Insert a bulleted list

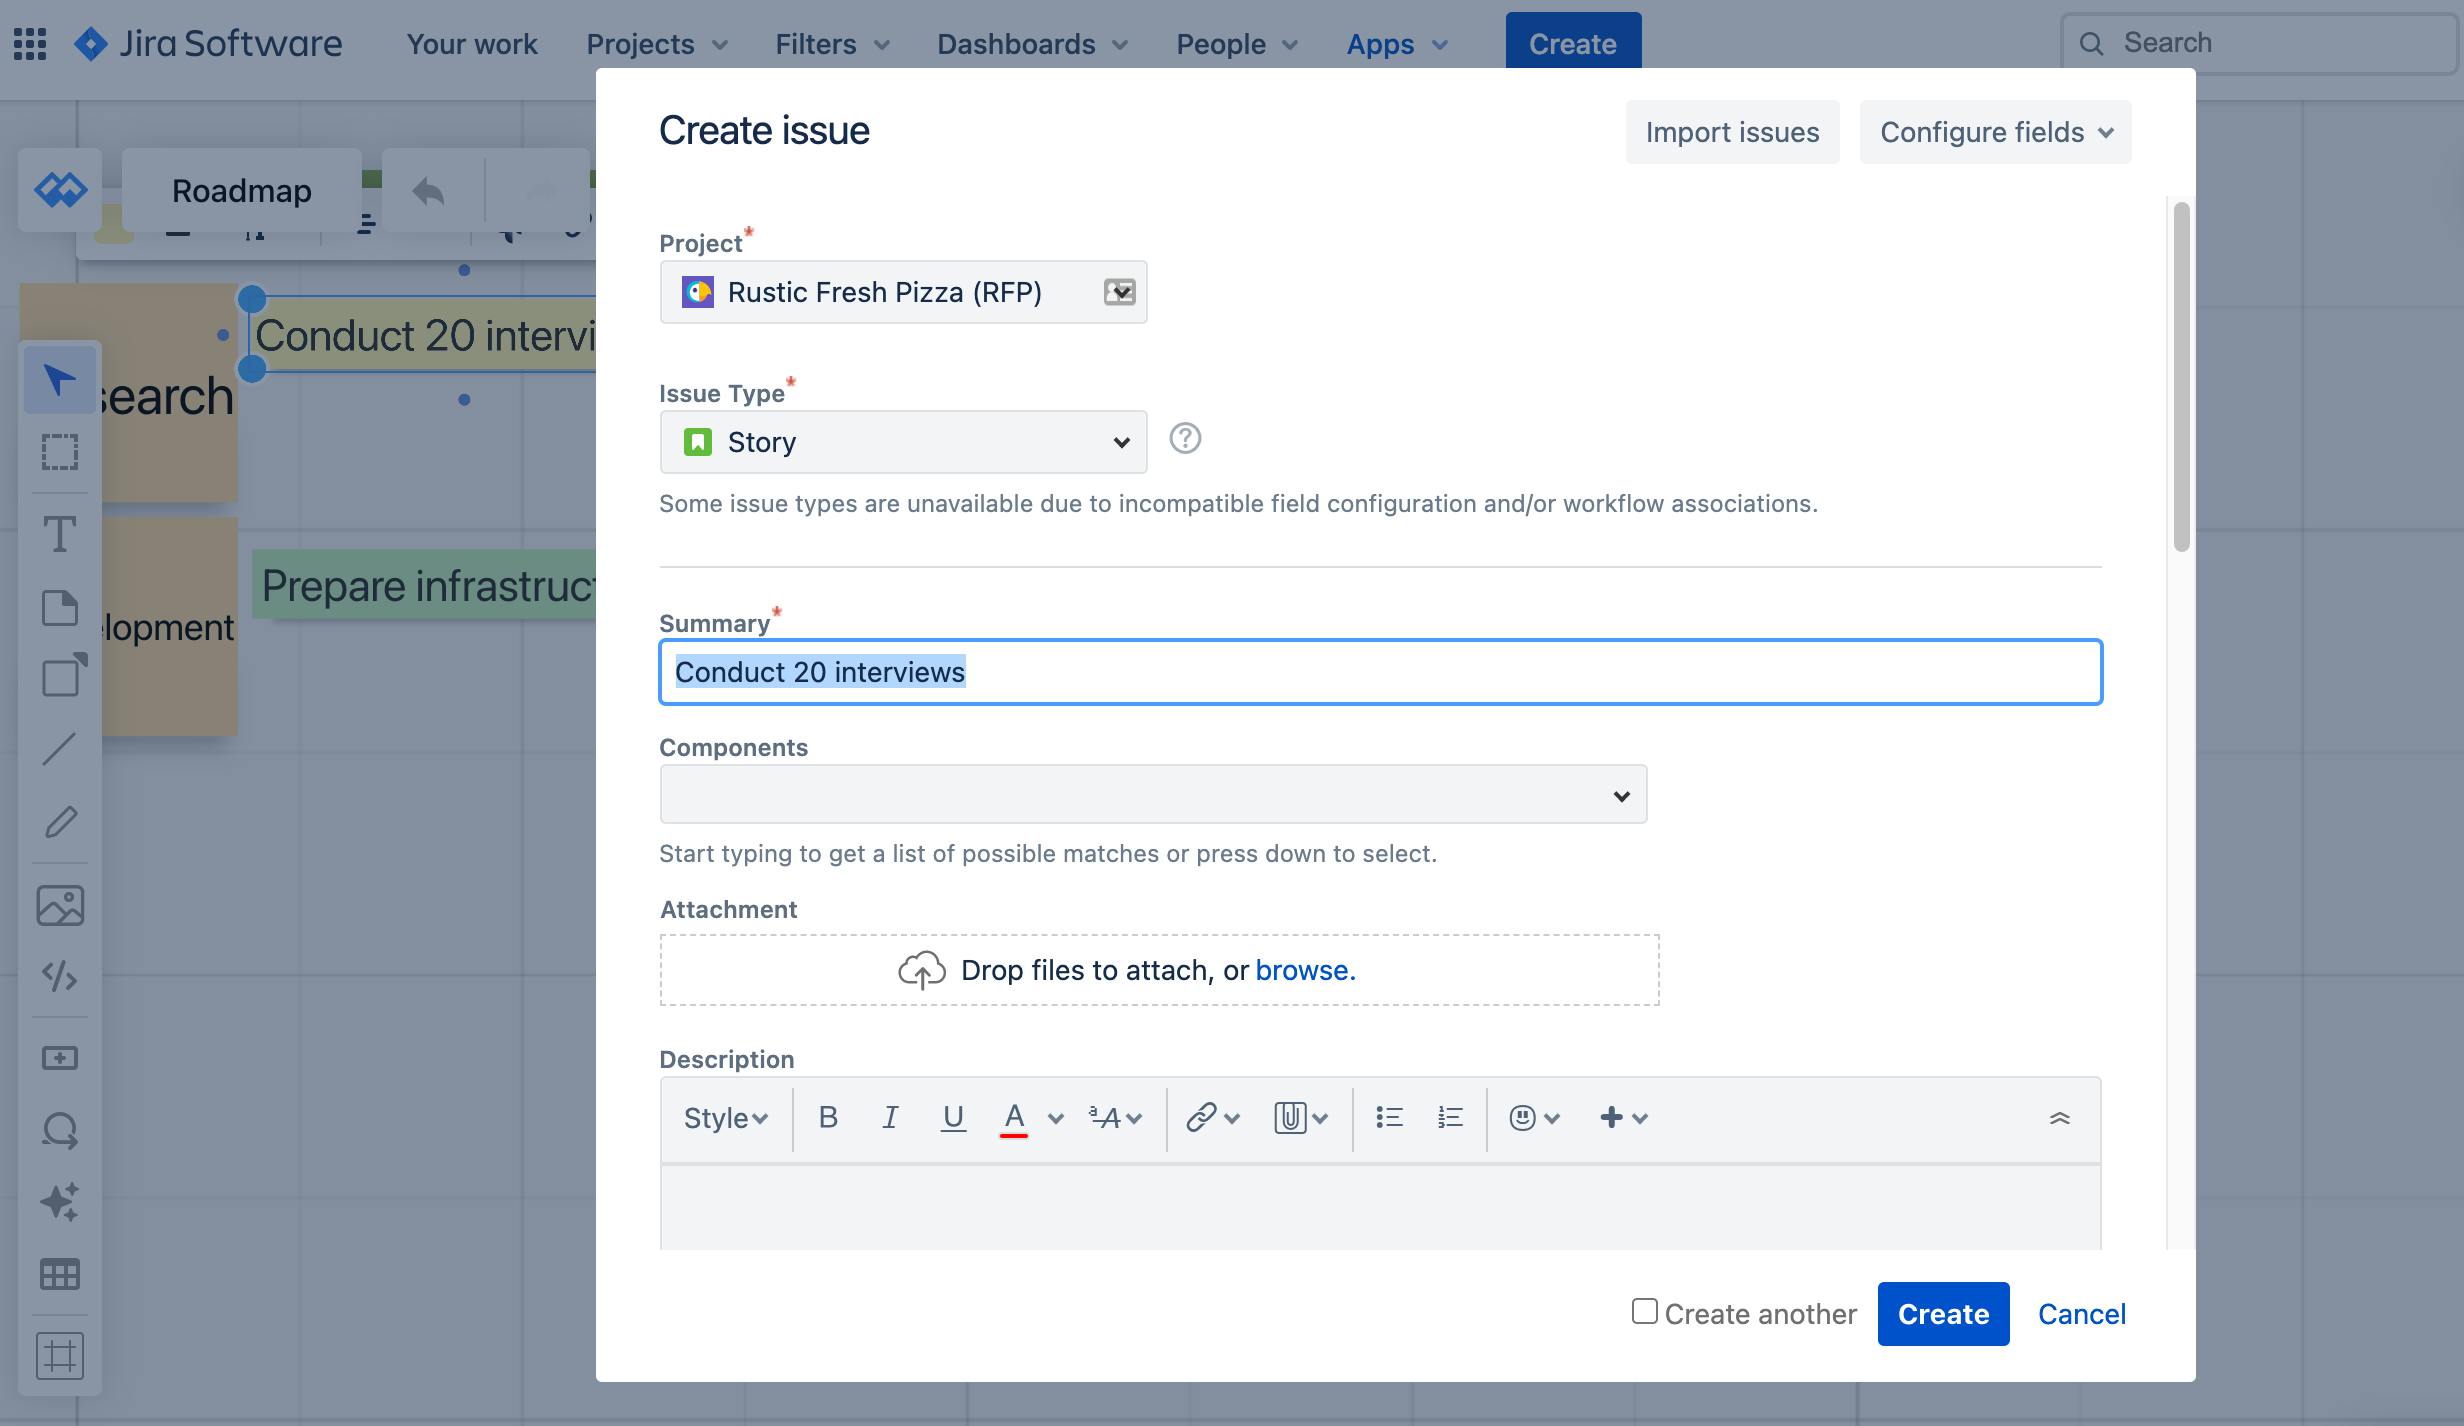pos(1389,1117)
